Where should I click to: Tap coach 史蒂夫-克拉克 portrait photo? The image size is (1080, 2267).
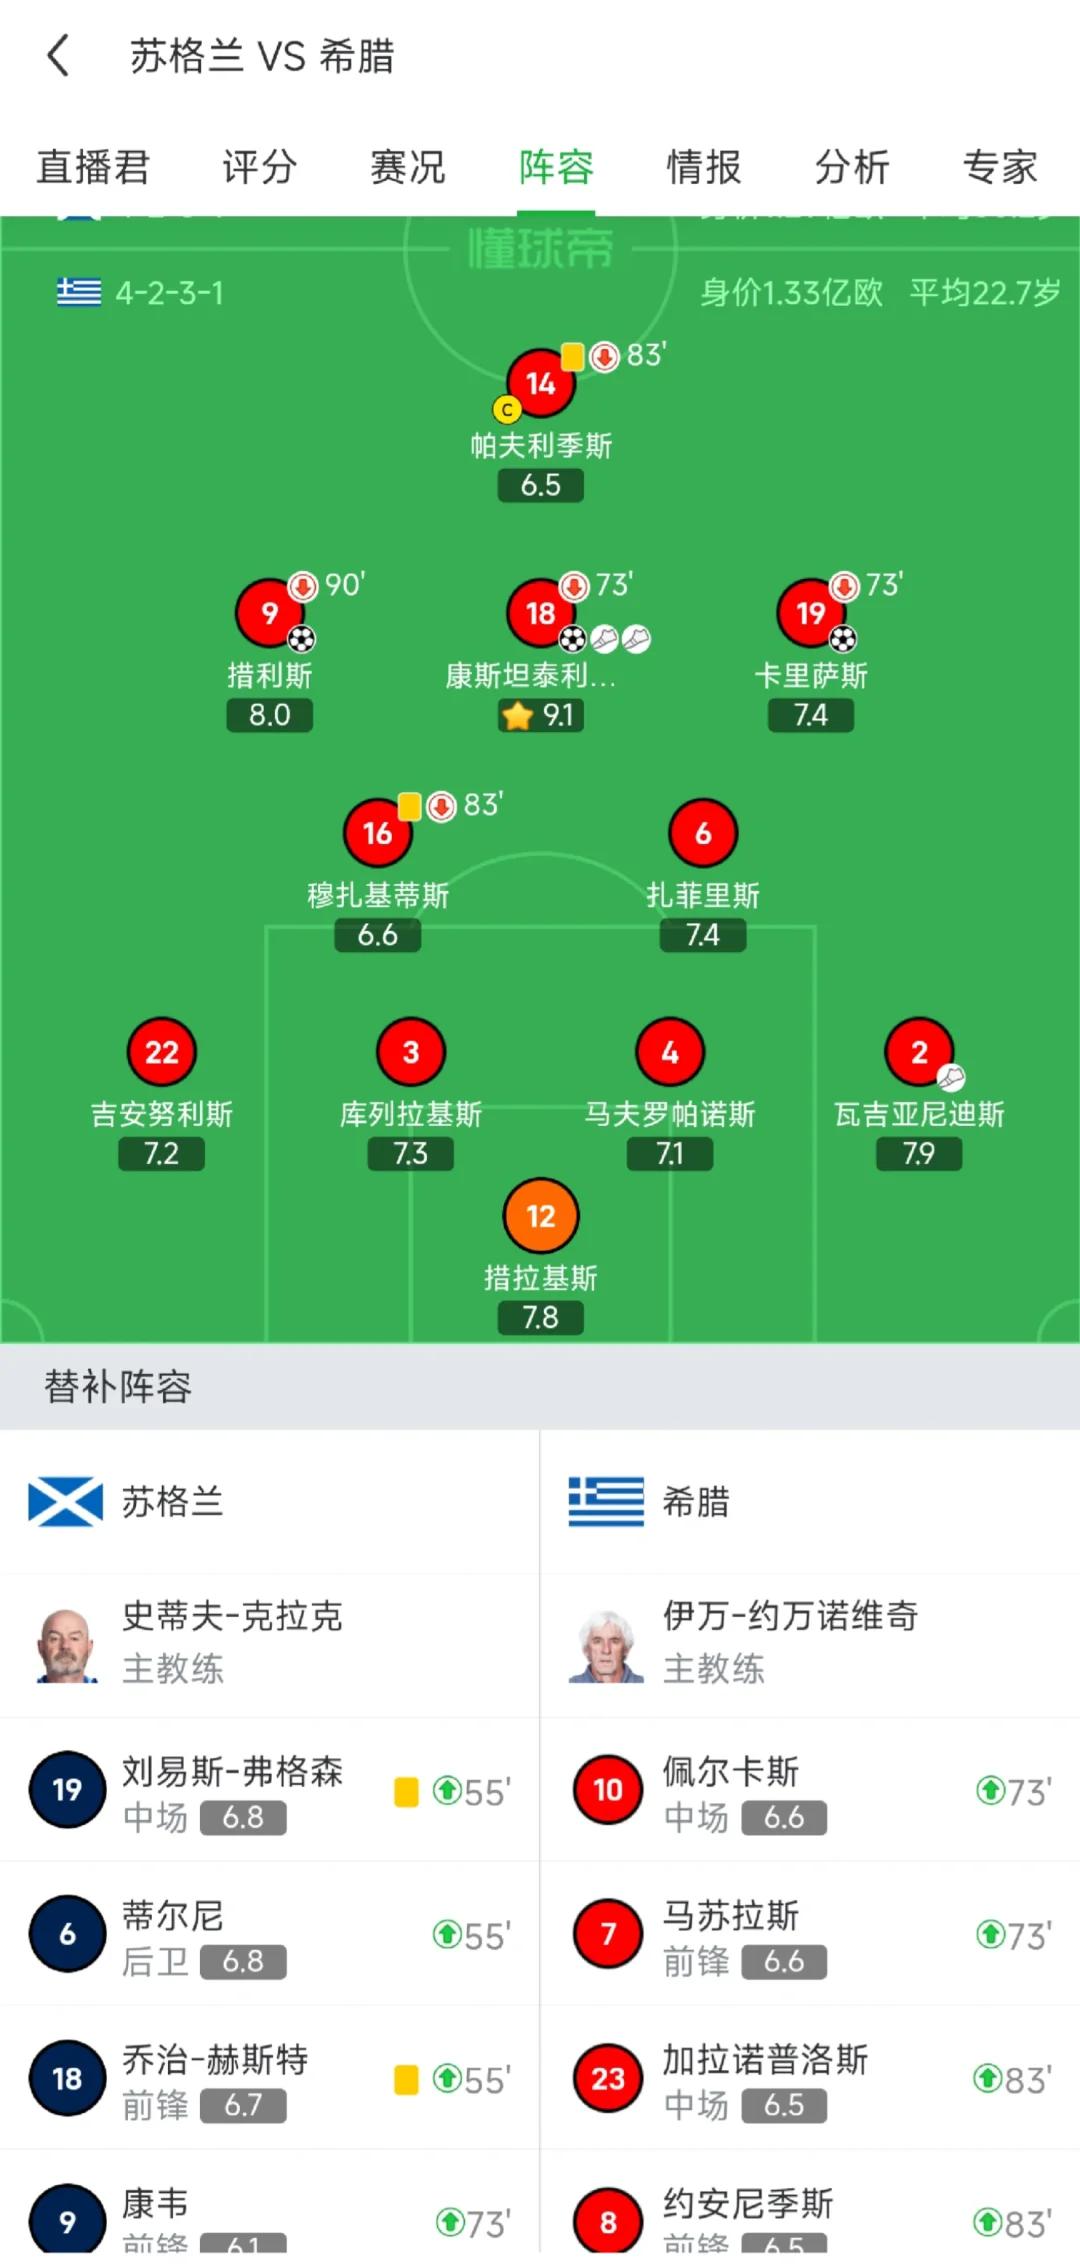click(66, 1645)
